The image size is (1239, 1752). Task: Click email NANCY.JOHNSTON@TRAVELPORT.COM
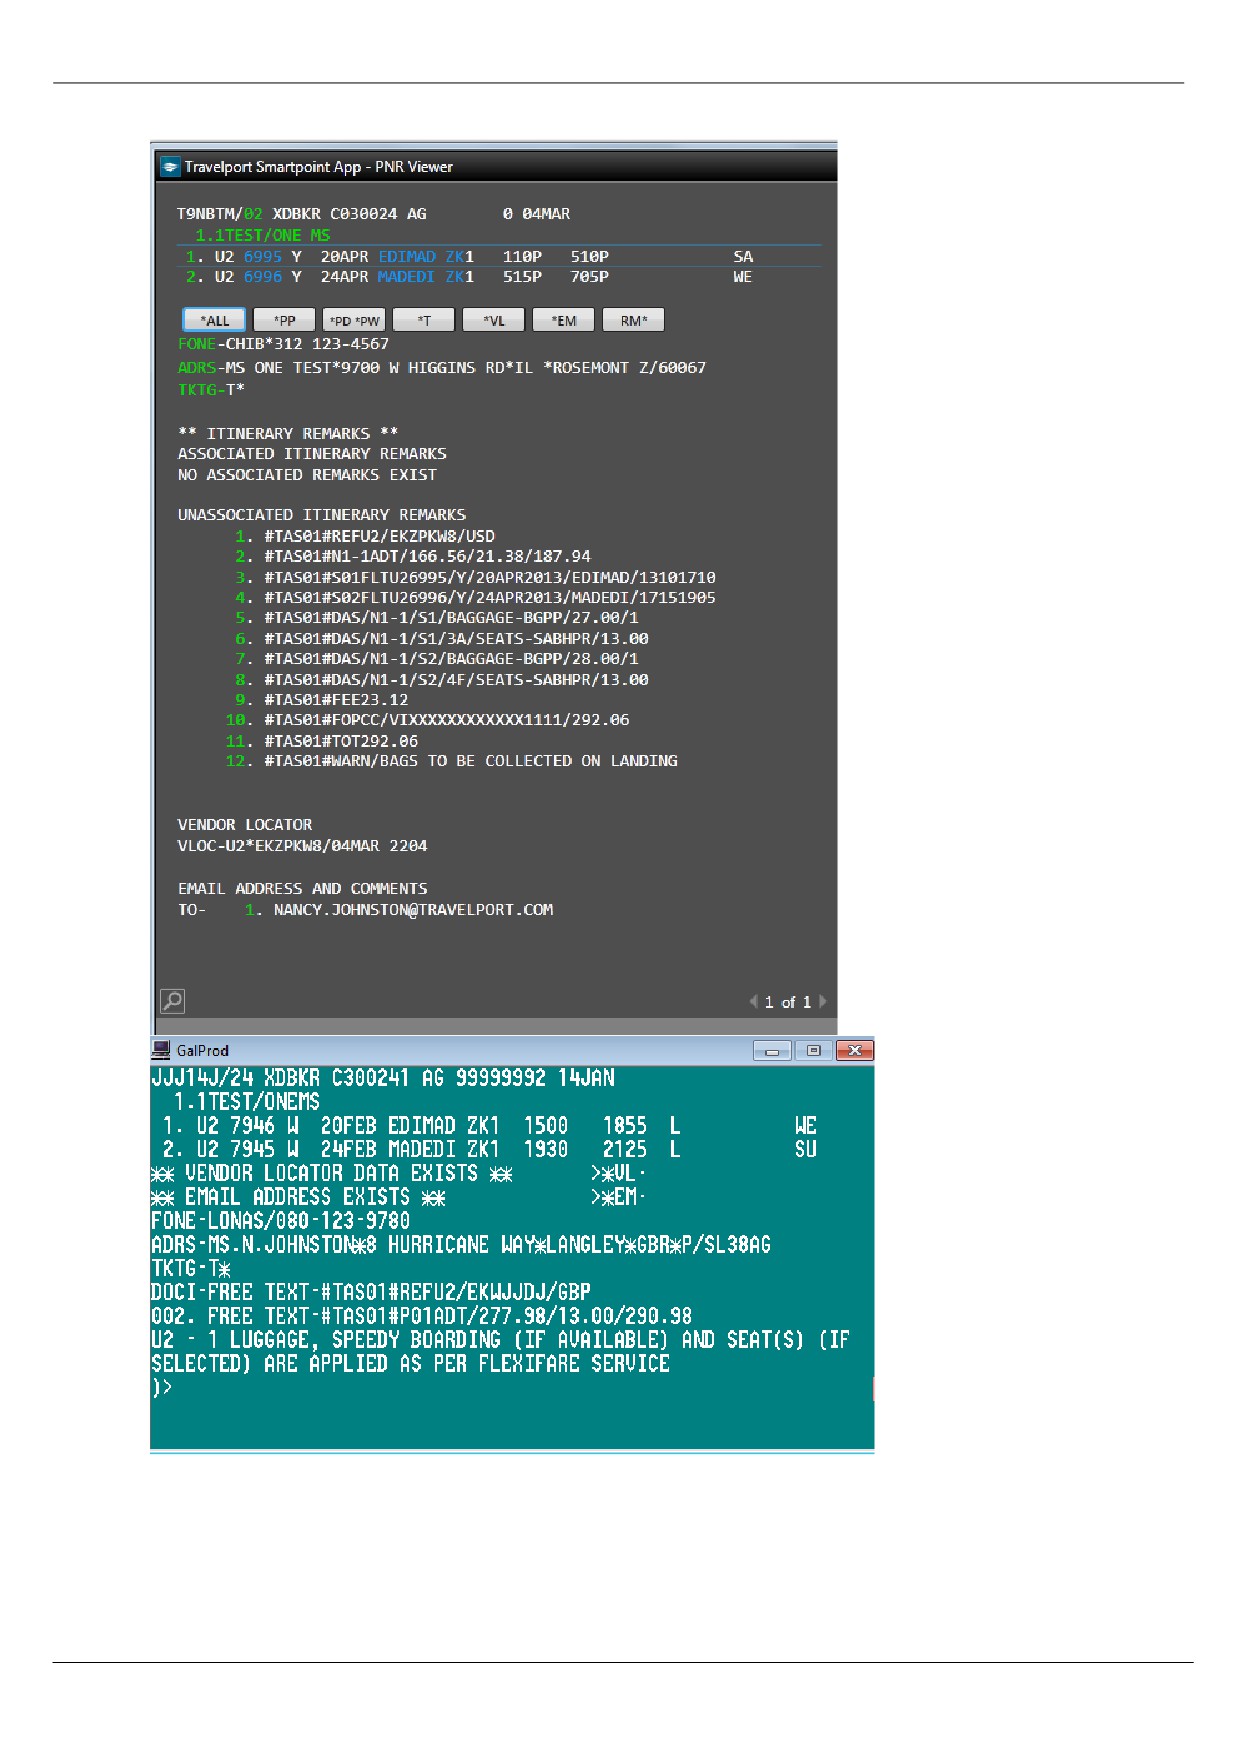413,910
